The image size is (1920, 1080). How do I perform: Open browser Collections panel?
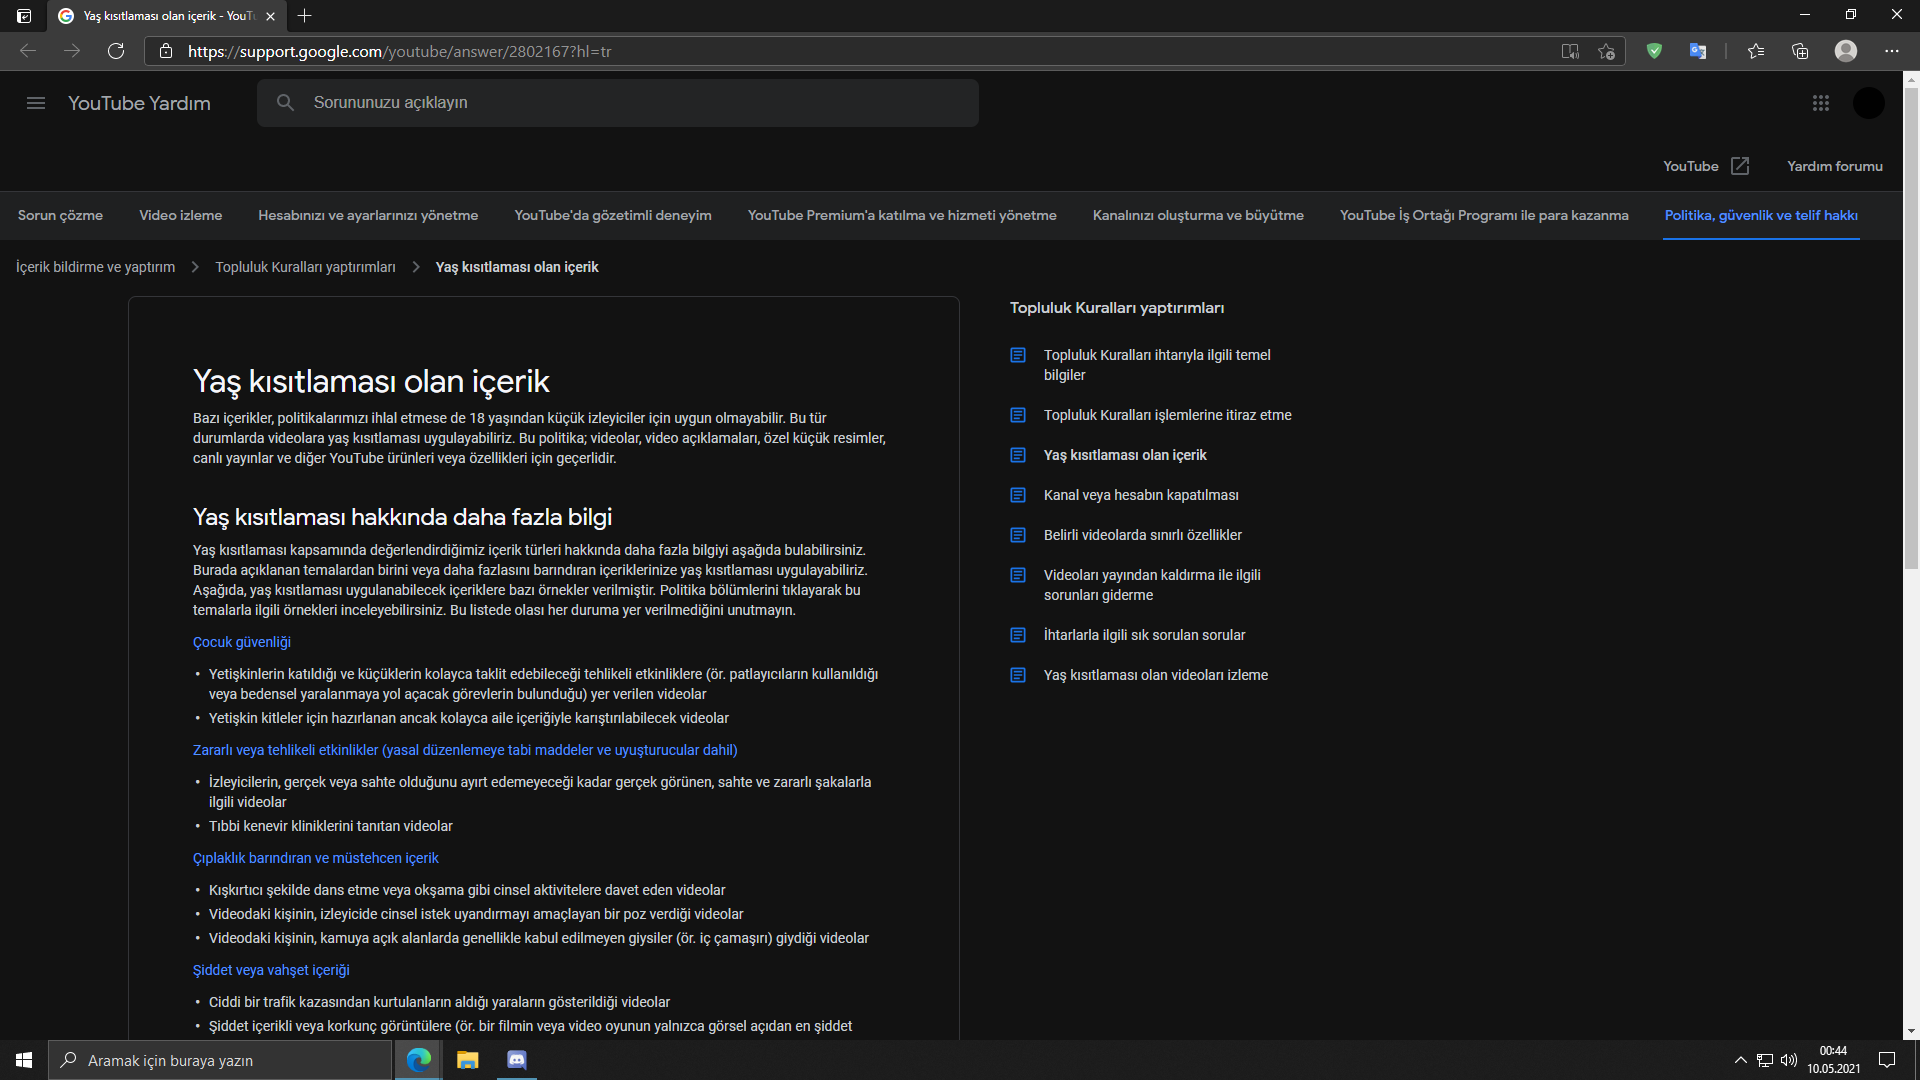(x=1800, y=51)
